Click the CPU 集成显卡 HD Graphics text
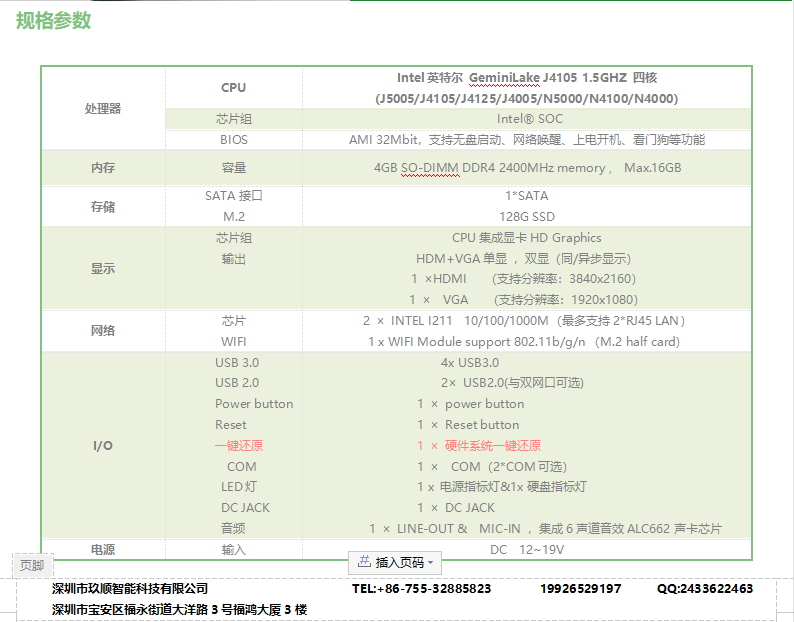Viewport: 794px width, 622px height. coord(527,238)
